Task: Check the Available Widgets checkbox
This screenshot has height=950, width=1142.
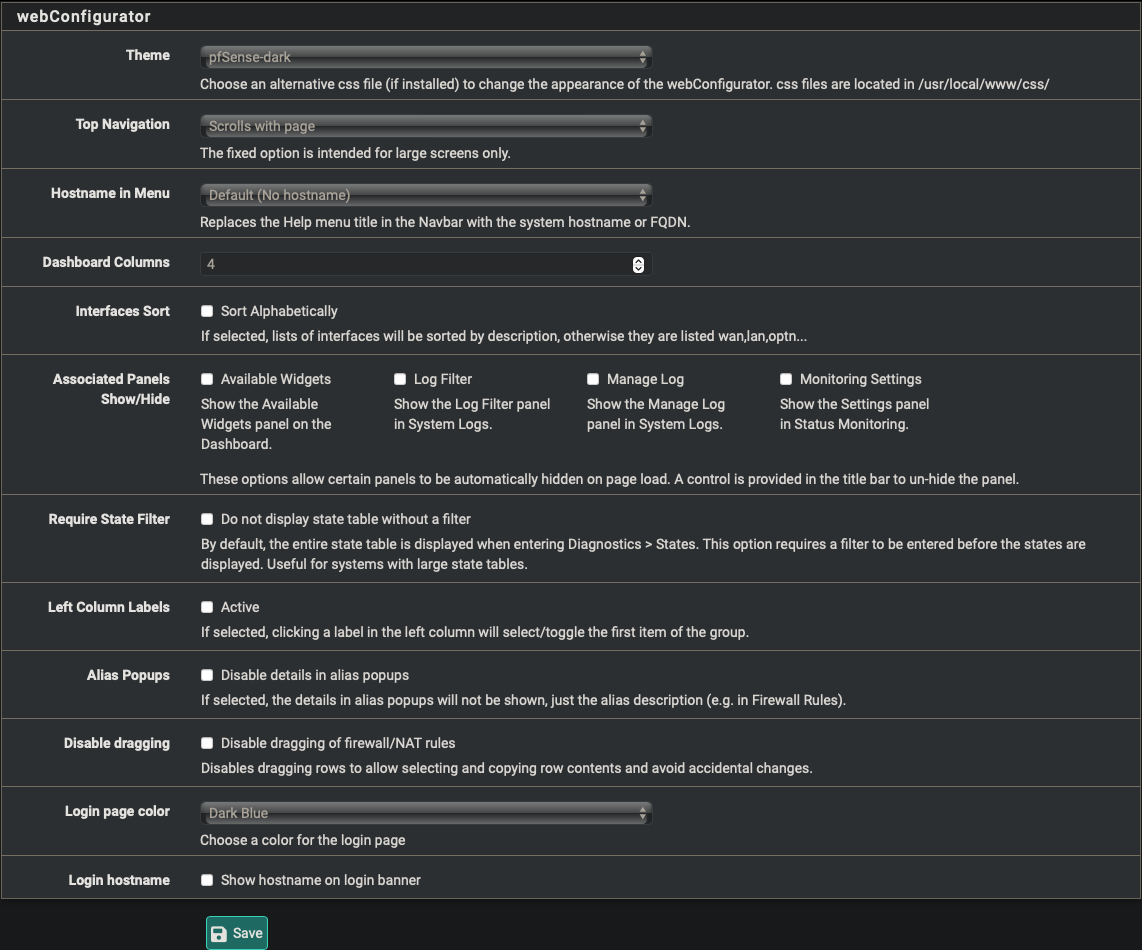Action: click(x=207, y=380)
